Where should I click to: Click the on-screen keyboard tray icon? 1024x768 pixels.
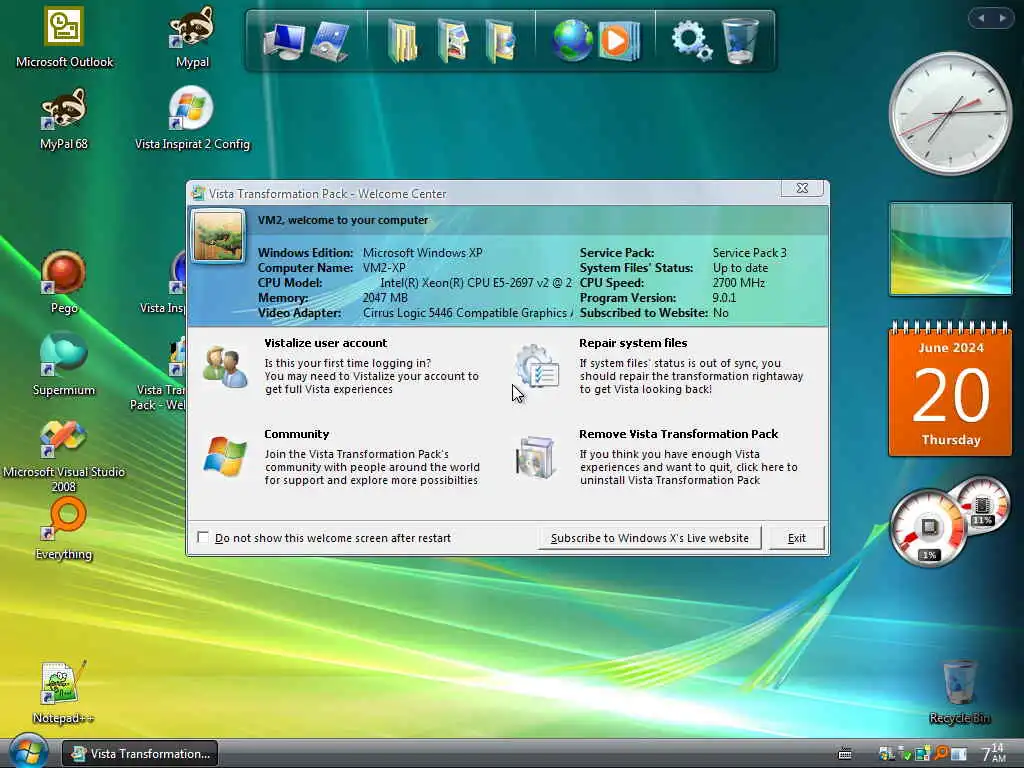tap(844, 754)
